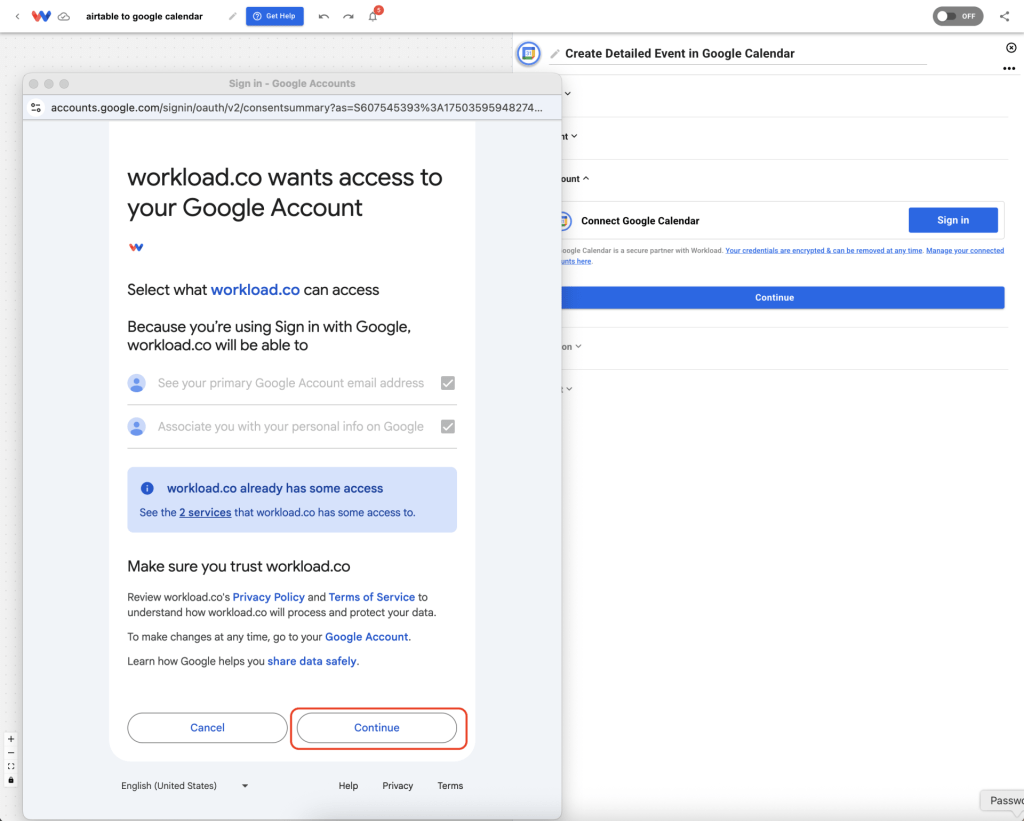Toggle 'See your primary Google Account email address' checkbox
Viewport: 1024px width, 821px height.
[447, 383]
